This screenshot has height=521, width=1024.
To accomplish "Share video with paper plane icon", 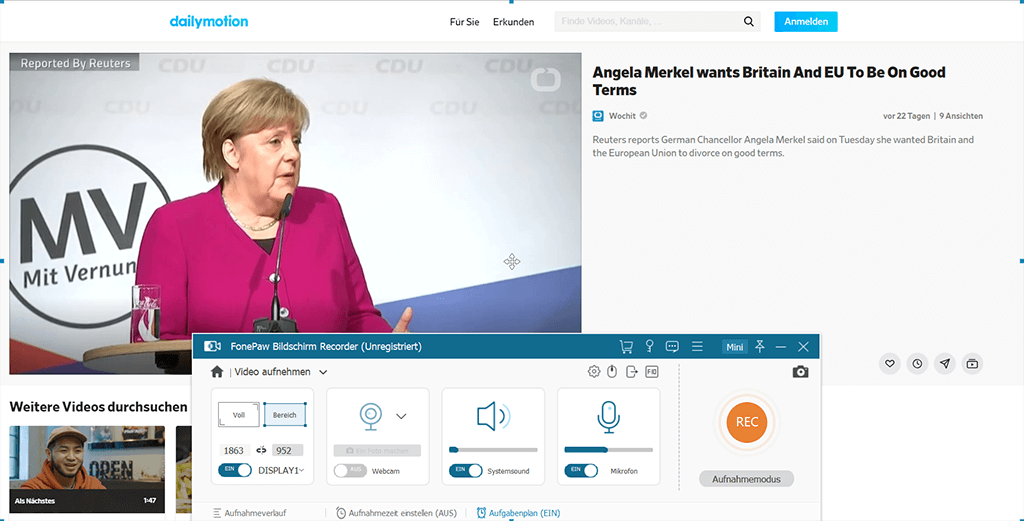I will [944, 364].
